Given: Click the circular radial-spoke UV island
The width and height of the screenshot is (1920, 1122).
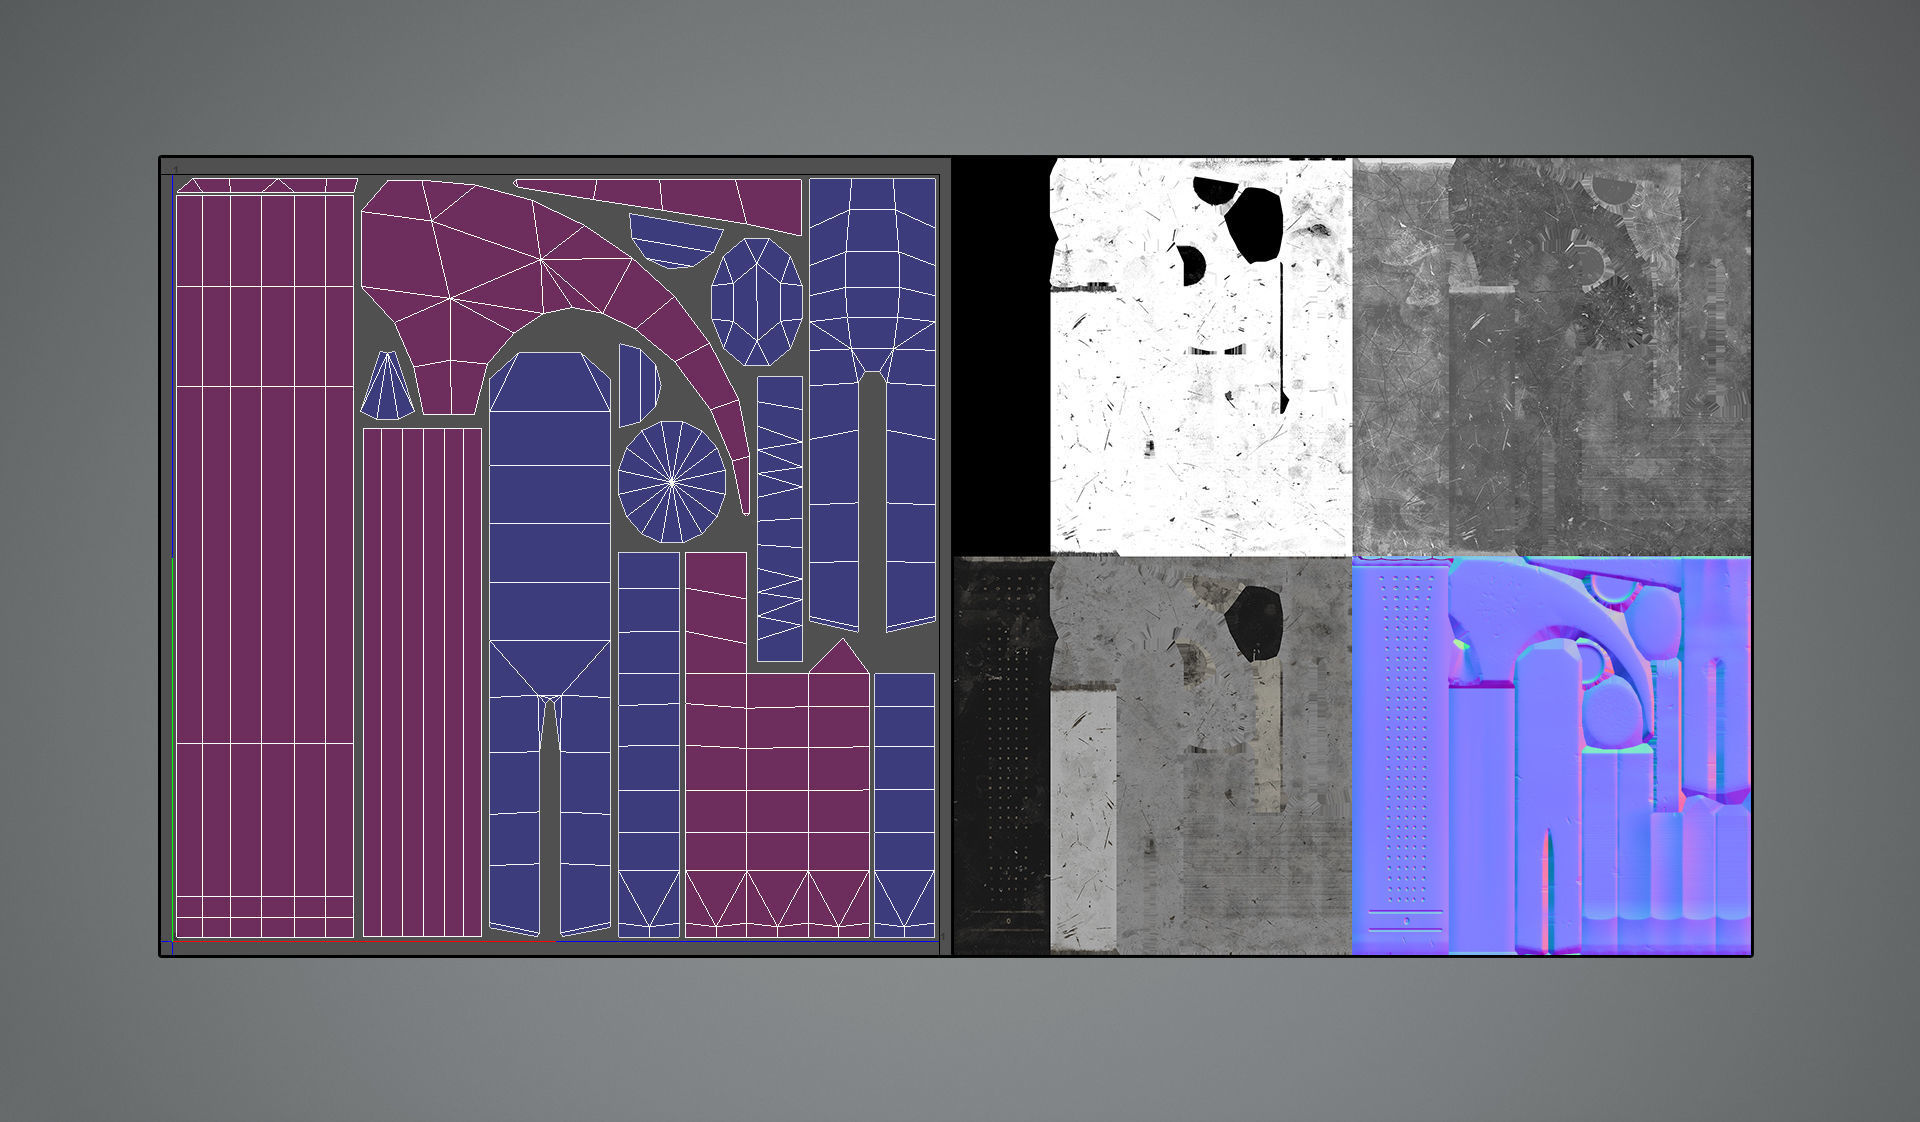Looking at the screenshot, I should coord(672,482).
